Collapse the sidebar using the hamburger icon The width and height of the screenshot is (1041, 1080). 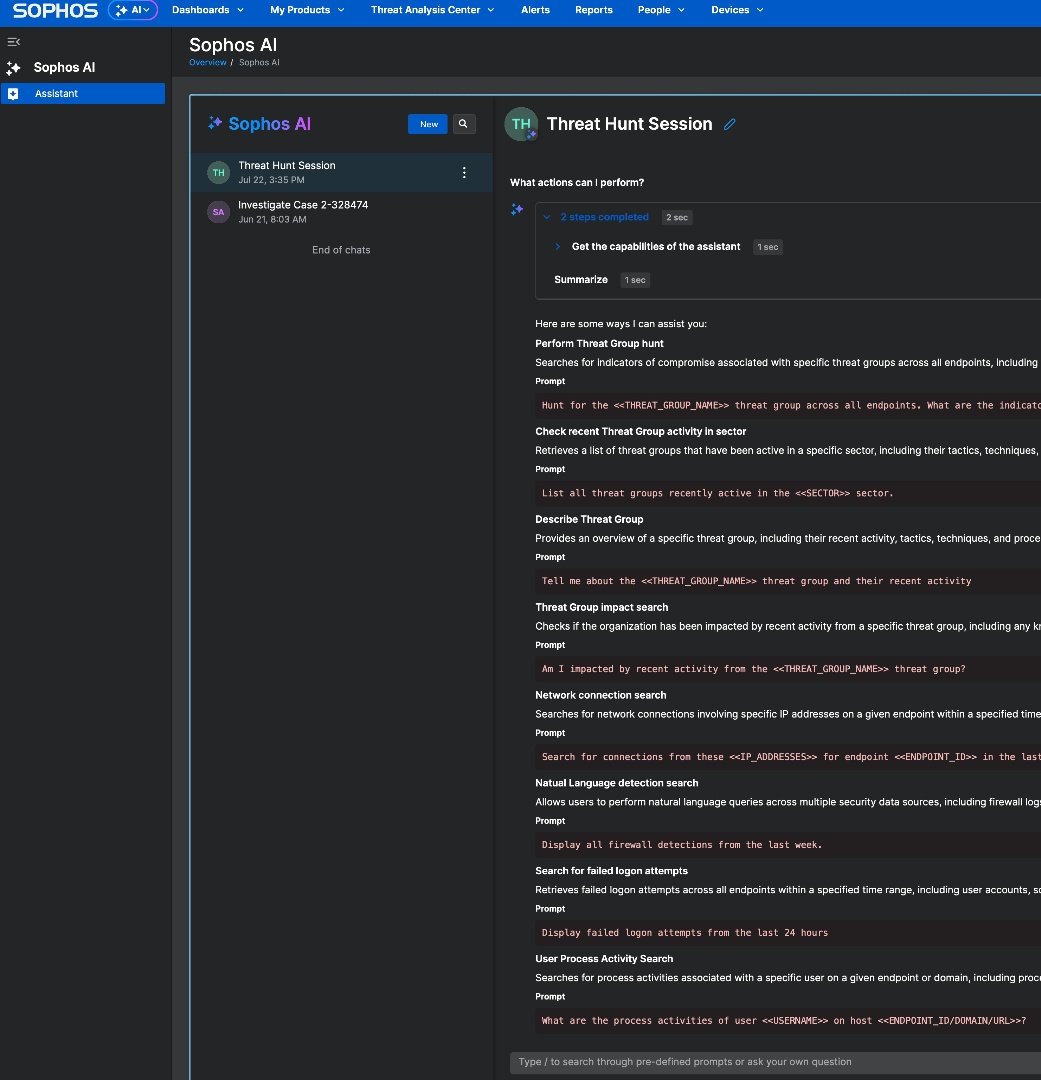click(x=13, y=42)
